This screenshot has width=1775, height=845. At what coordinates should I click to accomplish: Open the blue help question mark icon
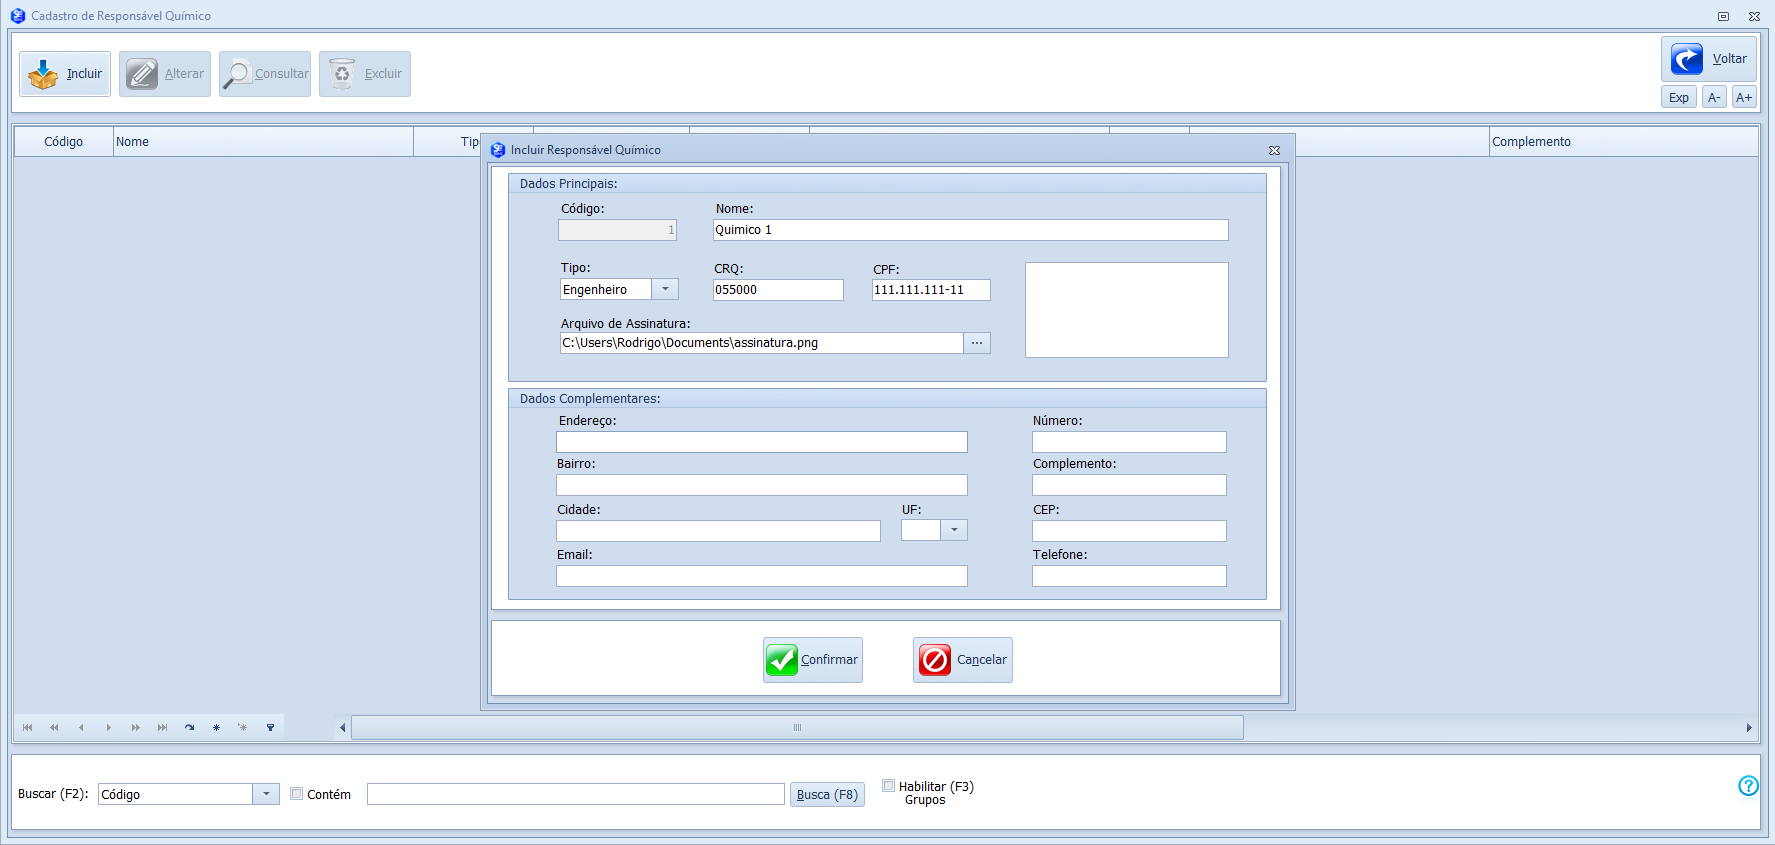[1747, 786]
